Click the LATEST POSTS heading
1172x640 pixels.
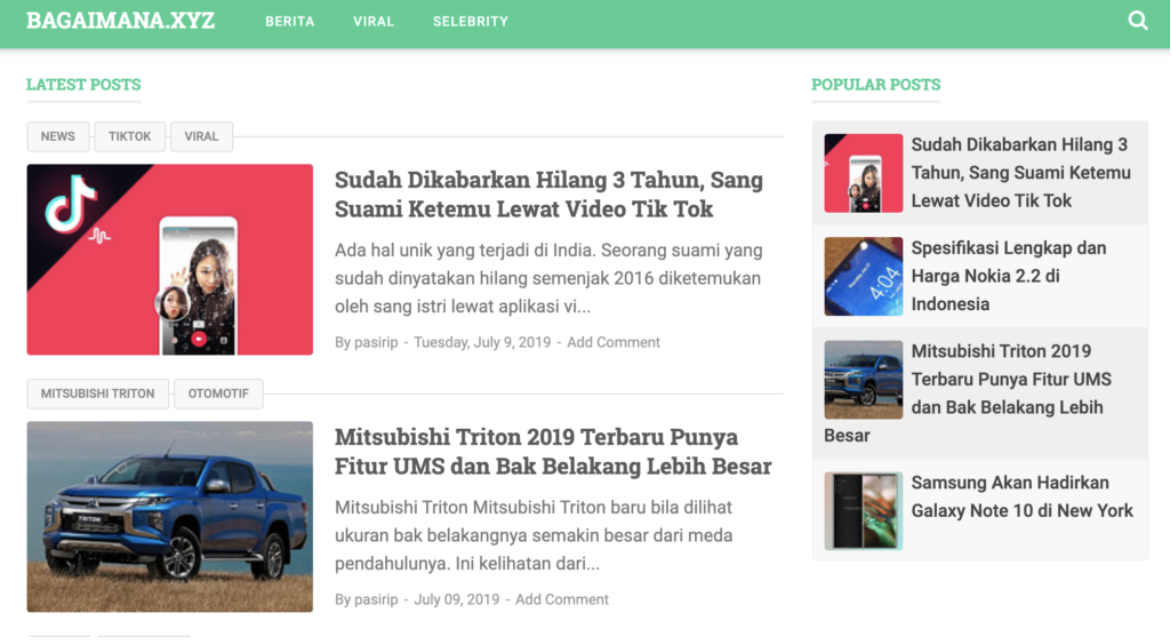84,84
